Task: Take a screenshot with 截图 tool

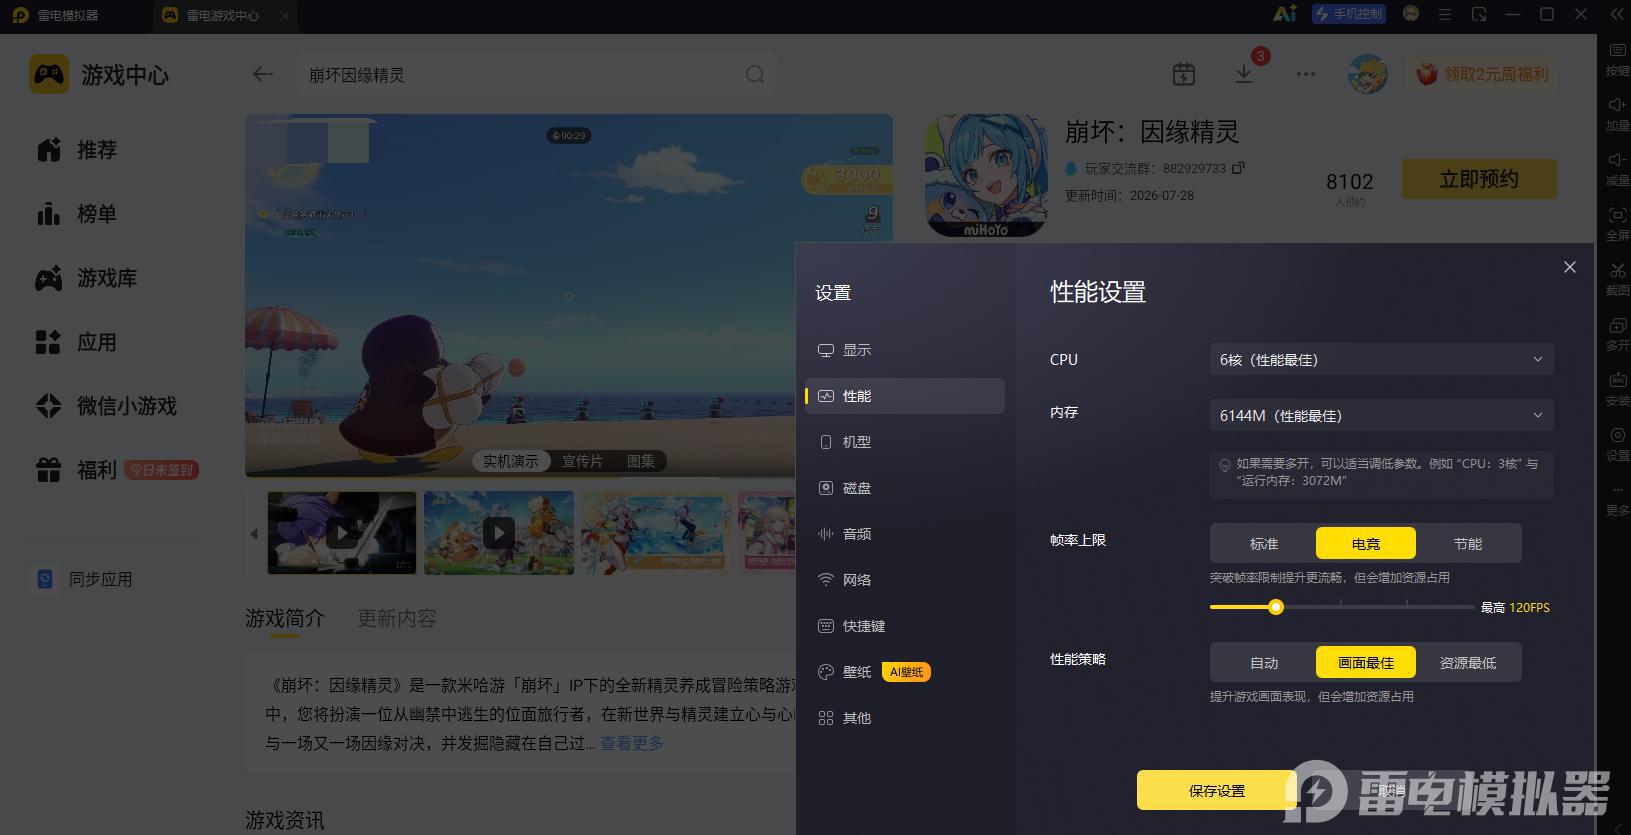Action: point(1617,278)
